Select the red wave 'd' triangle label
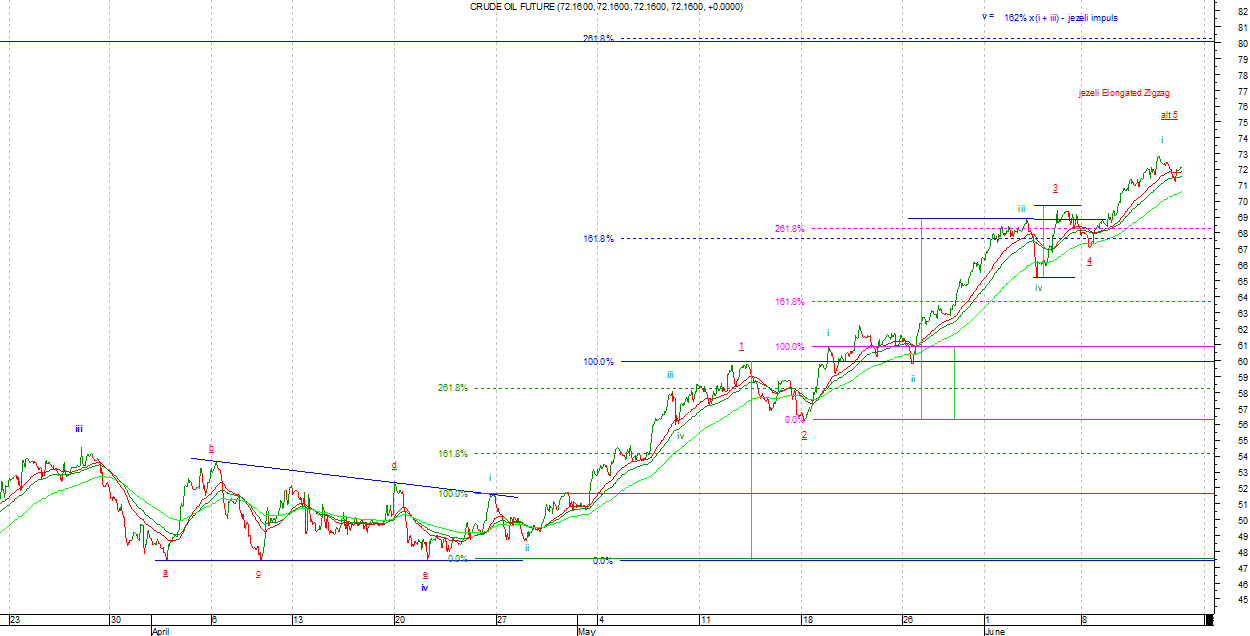The width and height of the screenshot is (1250, 636). pyautogui.click(x=394, y=465)
